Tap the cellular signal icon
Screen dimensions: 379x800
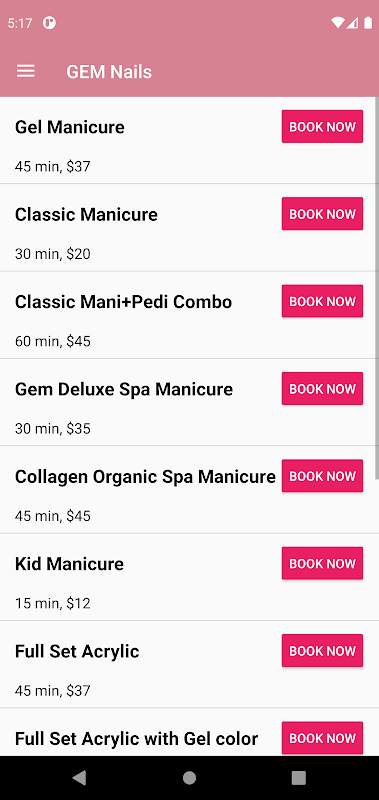[x=352, y=23]
